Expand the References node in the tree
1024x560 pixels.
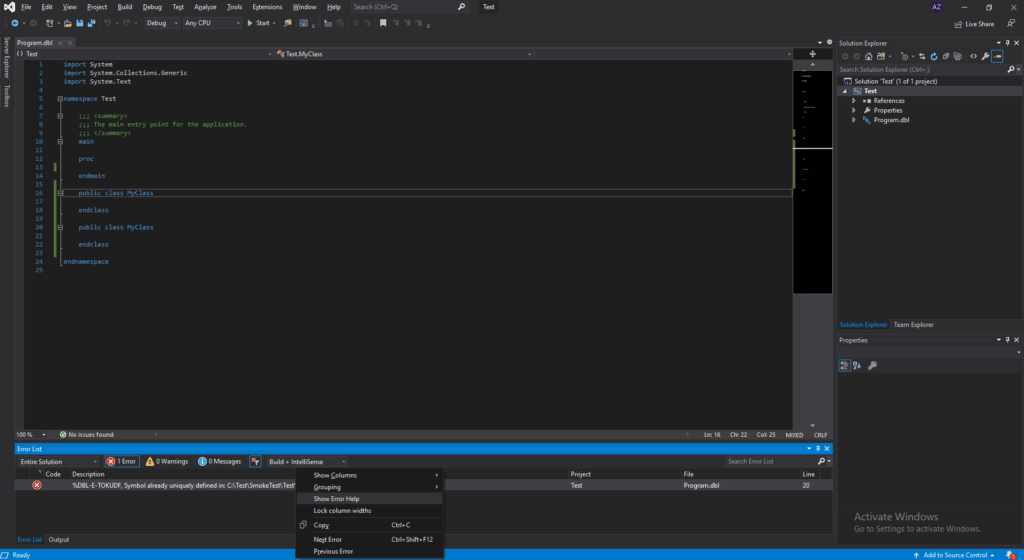coord(853,101)
